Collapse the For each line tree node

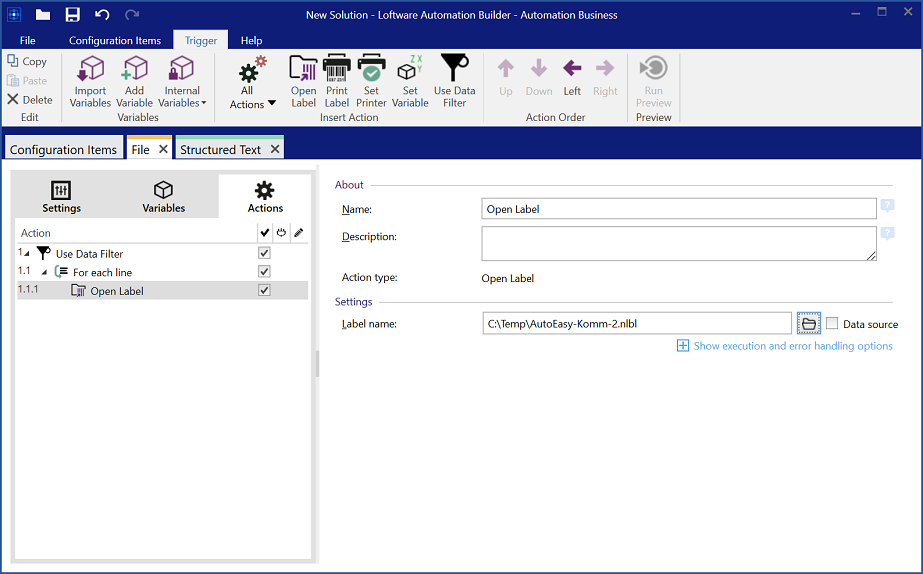pyautogui.click(x=44, y=272)
